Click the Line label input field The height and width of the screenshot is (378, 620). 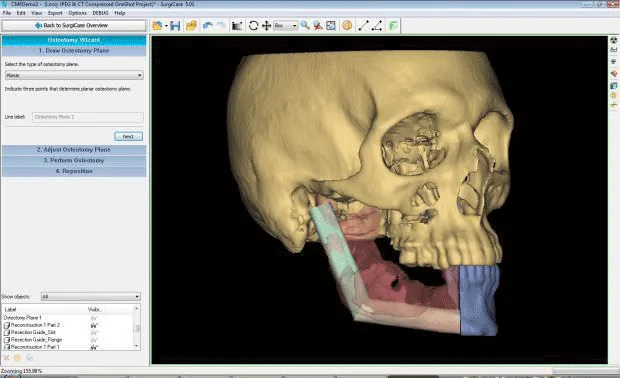[x=87, y=117]
